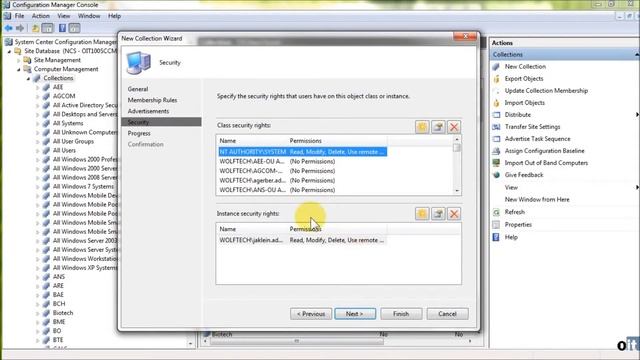Select WOLFTECH\AGCOM class rights row
Screen dimensions: 640x360
click(x=302, y=171)
